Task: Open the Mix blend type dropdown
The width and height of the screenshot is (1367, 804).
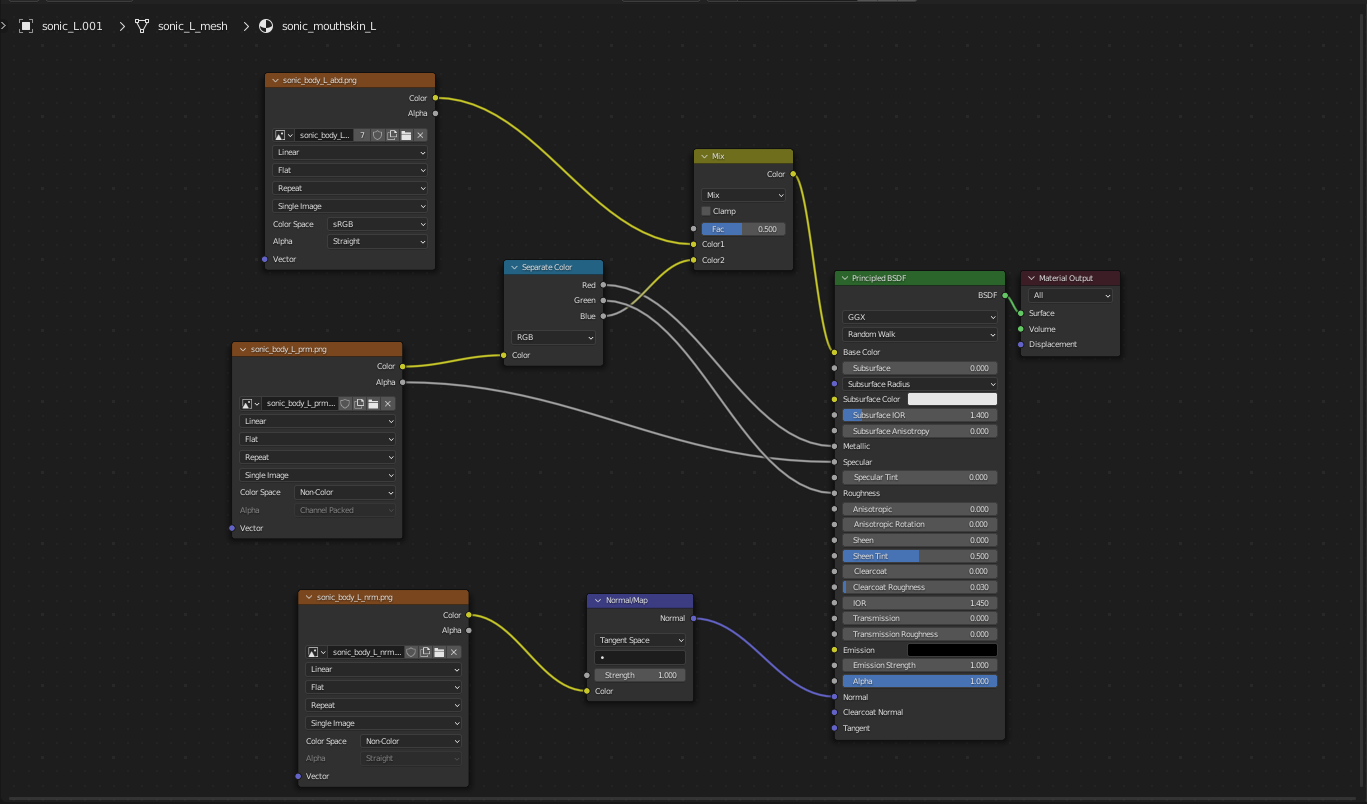Action: pyautogui.click(x=743, y=195)
